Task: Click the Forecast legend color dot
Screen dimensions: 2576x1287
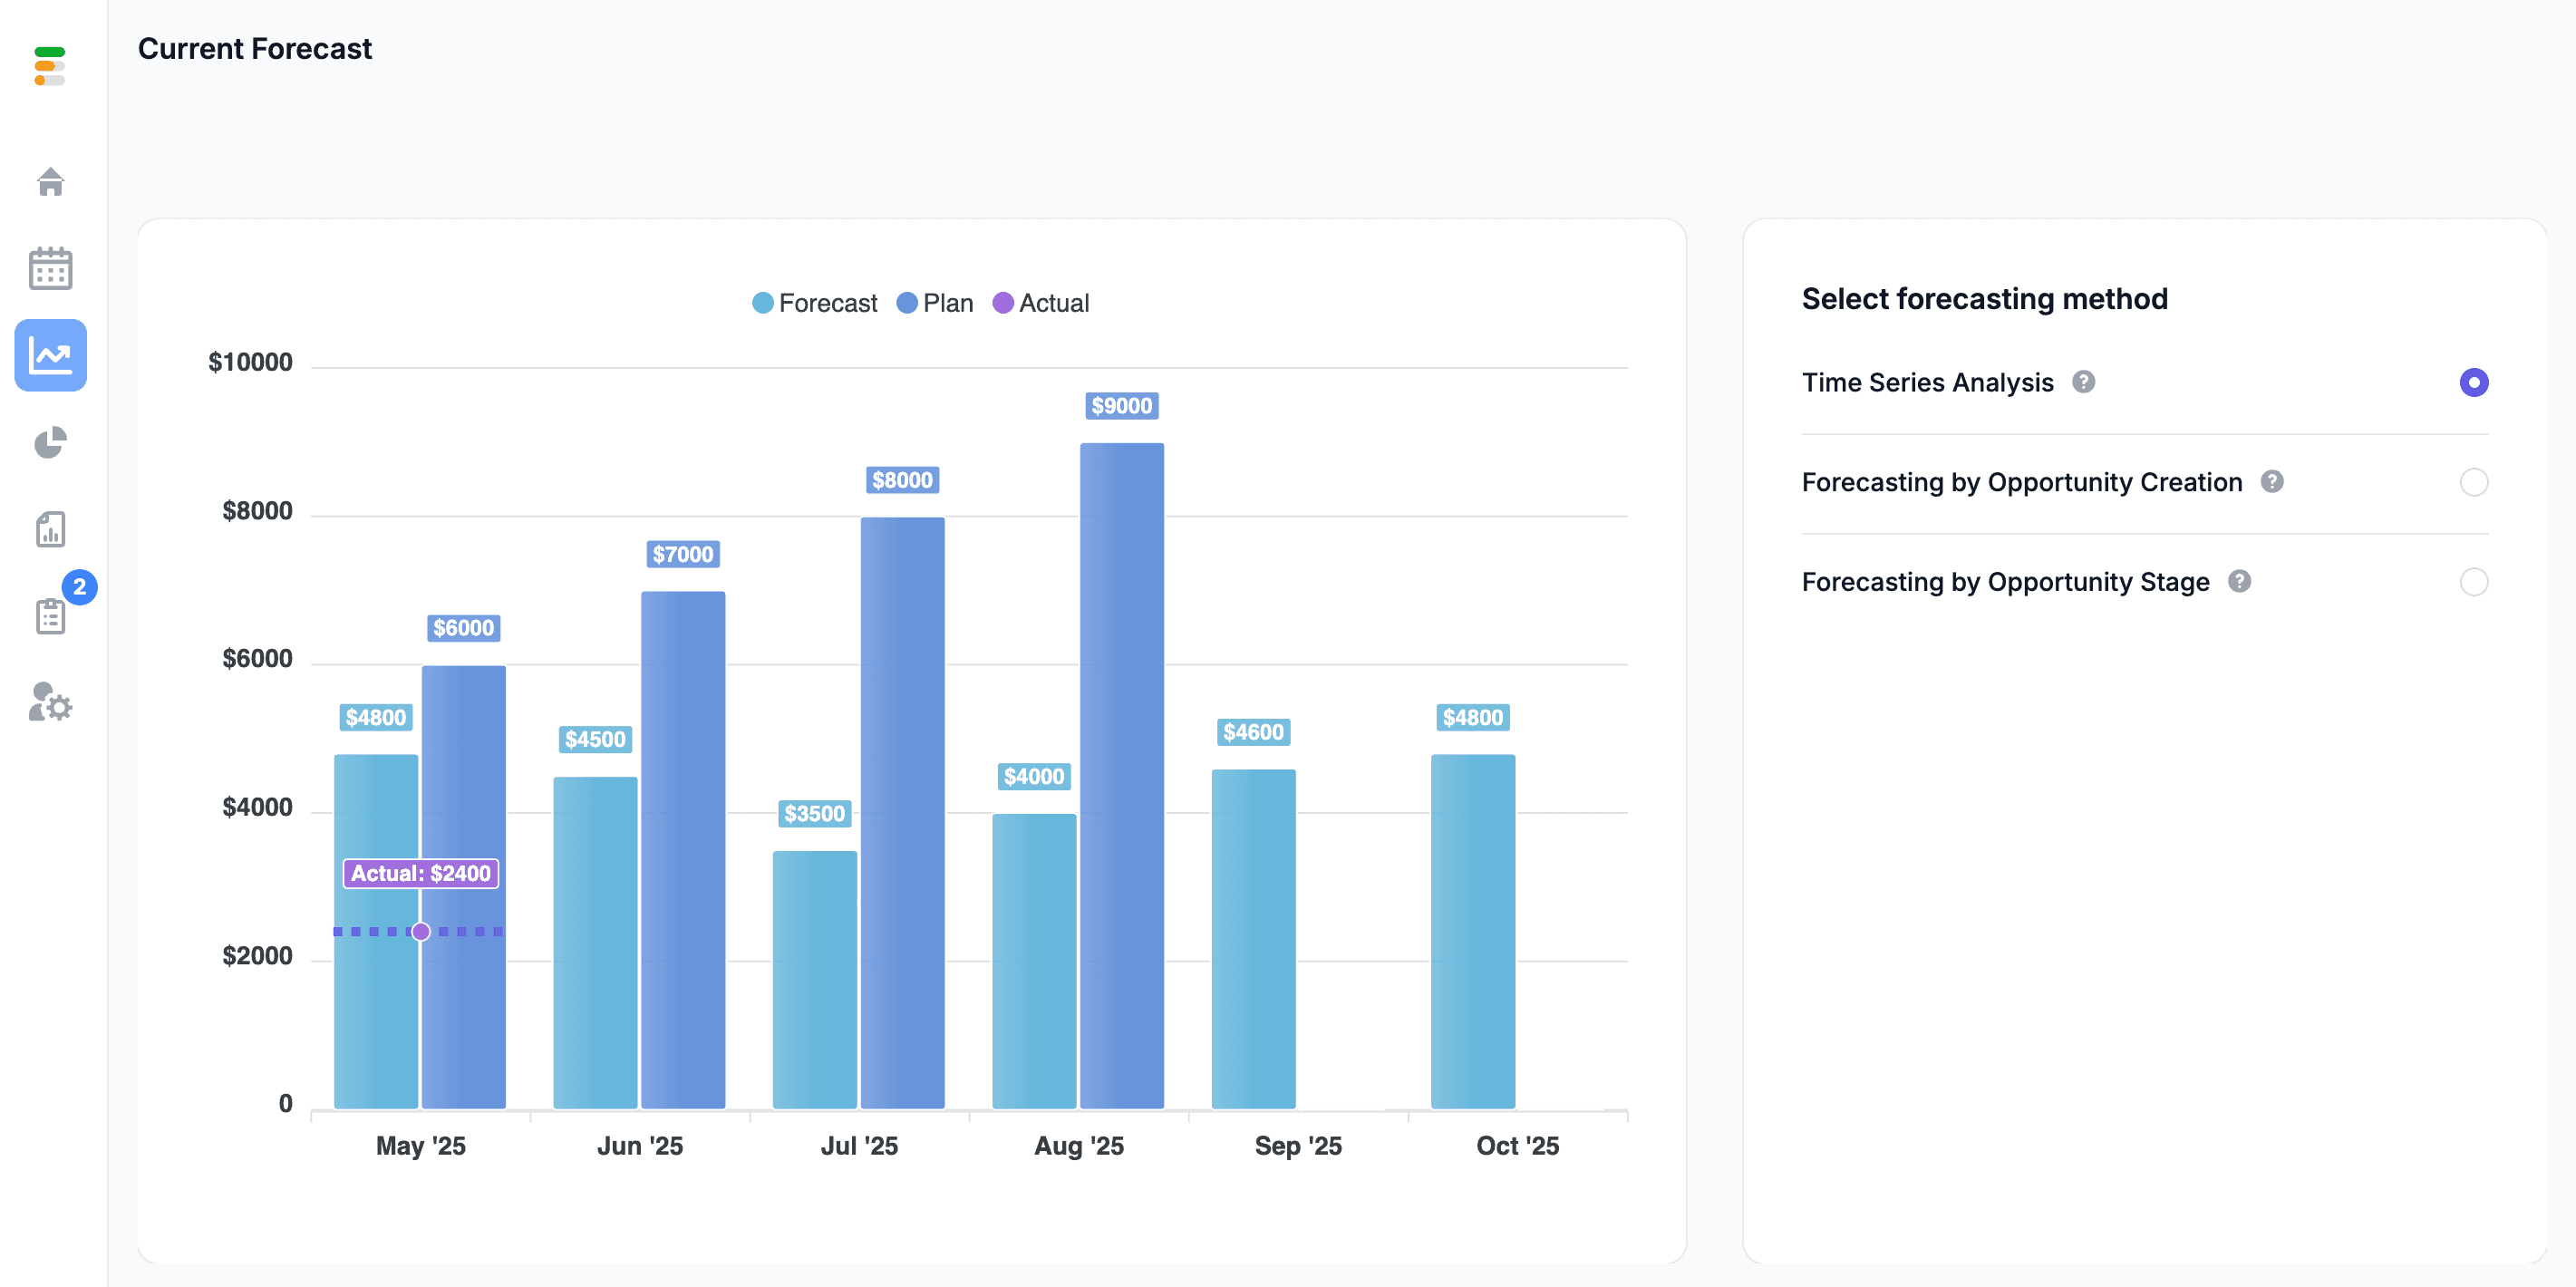Action: (x=763, y=303)
